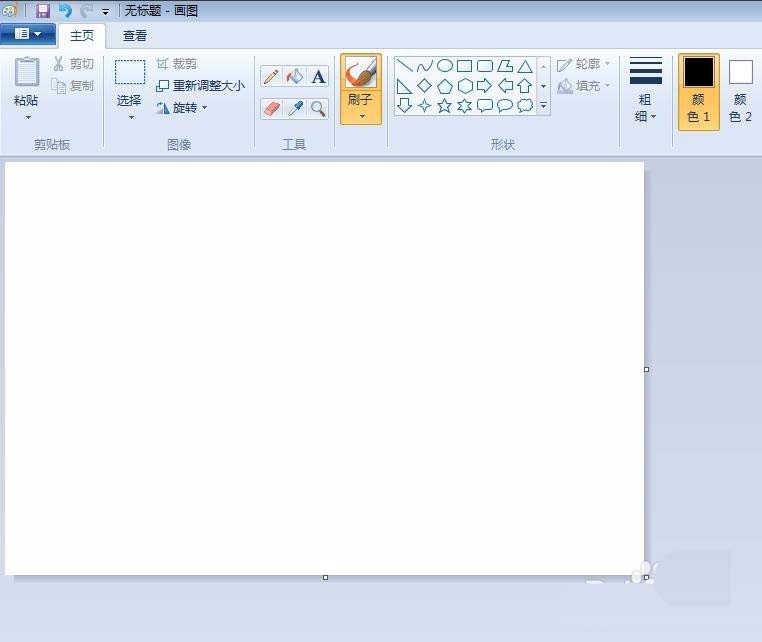Expand the Select (选择) dropdown arrow
Screen dimensions: 762x642
[x=131, y=118]
